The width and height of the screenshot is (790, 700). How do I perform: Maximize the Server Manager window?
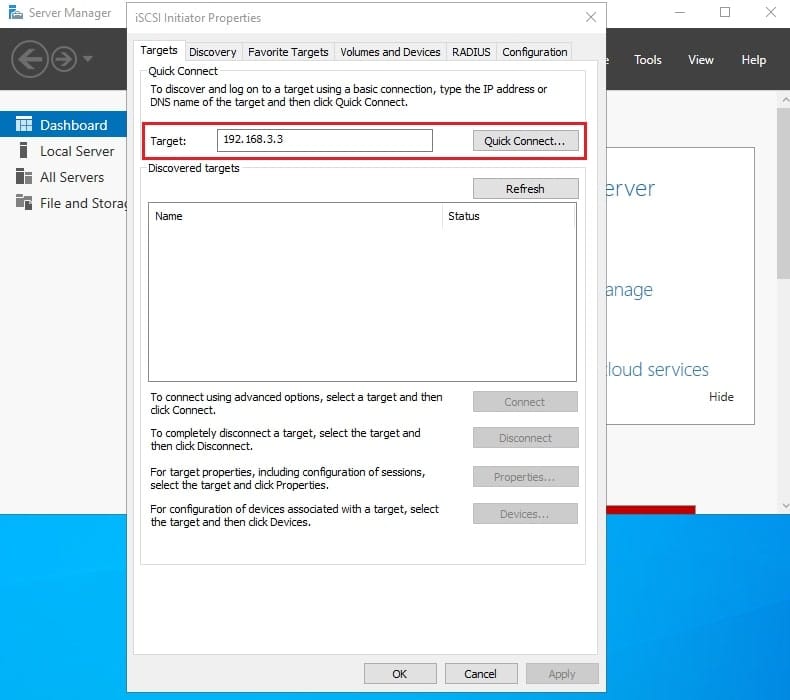725,12
